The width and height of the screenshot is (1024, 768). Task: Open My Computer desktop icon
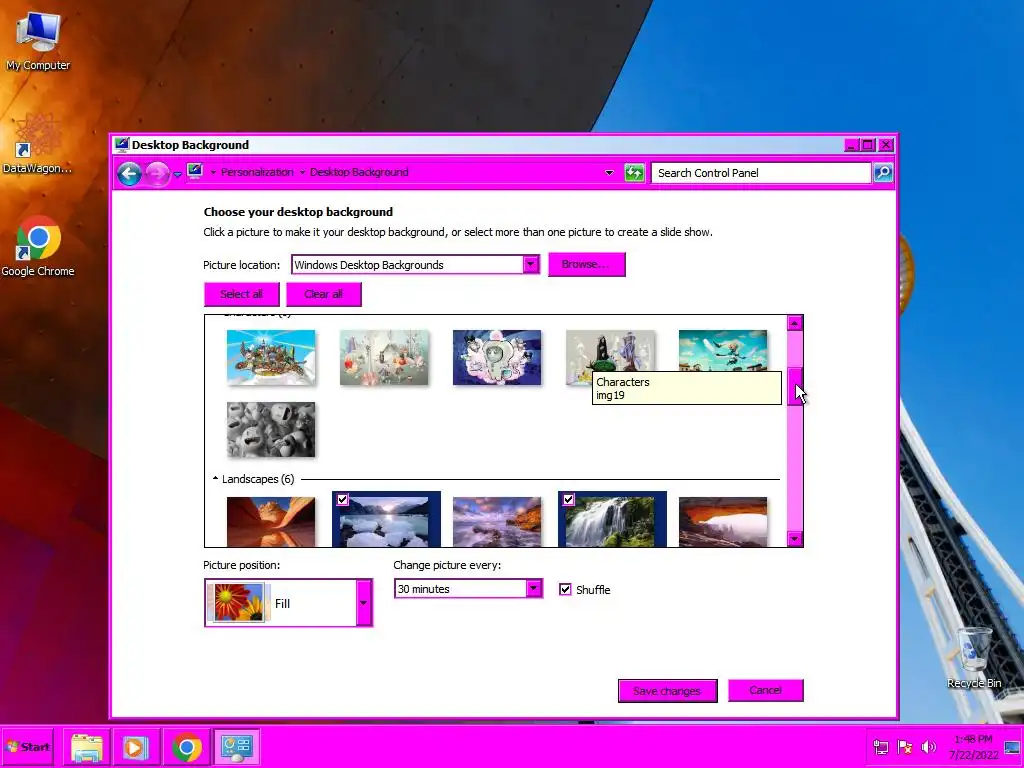(x=38, y=40)
